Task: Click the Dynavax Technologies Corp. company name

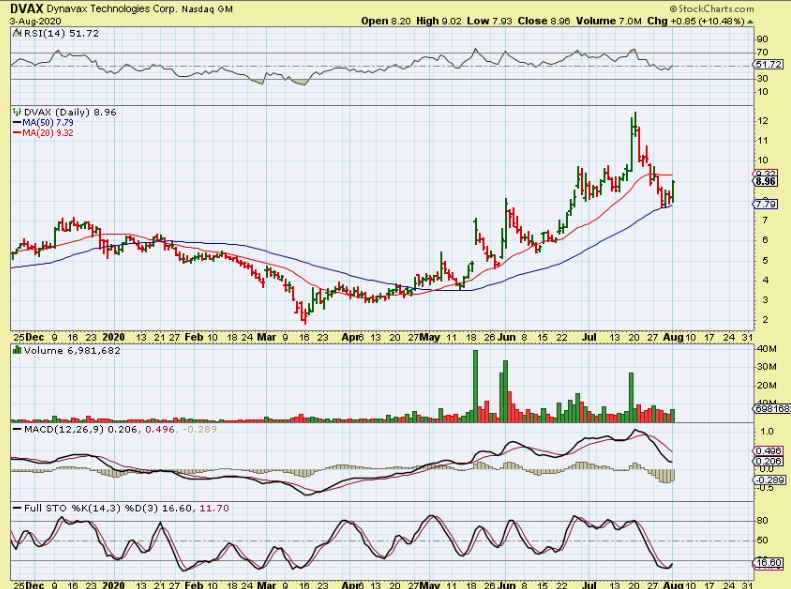Action: pyautogui.click(x=111, y=9)
